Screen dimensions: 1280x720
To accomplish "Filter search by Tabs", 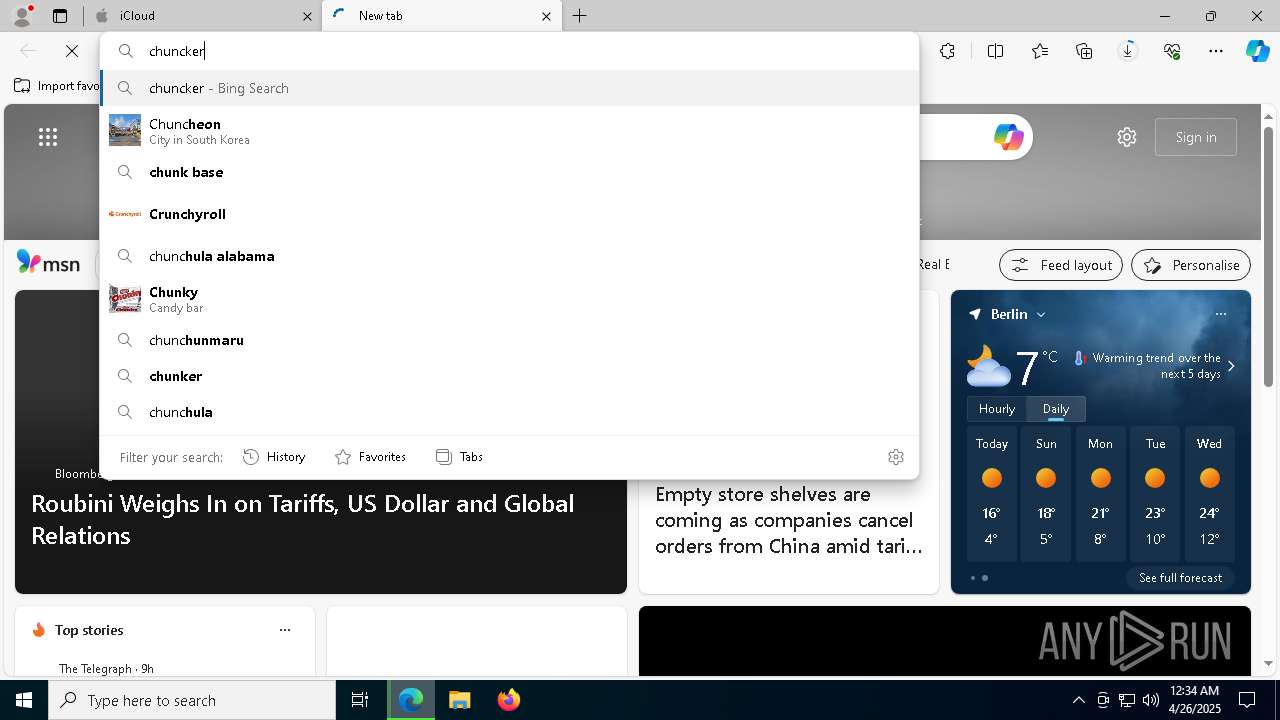I will (x=460, y=457).
